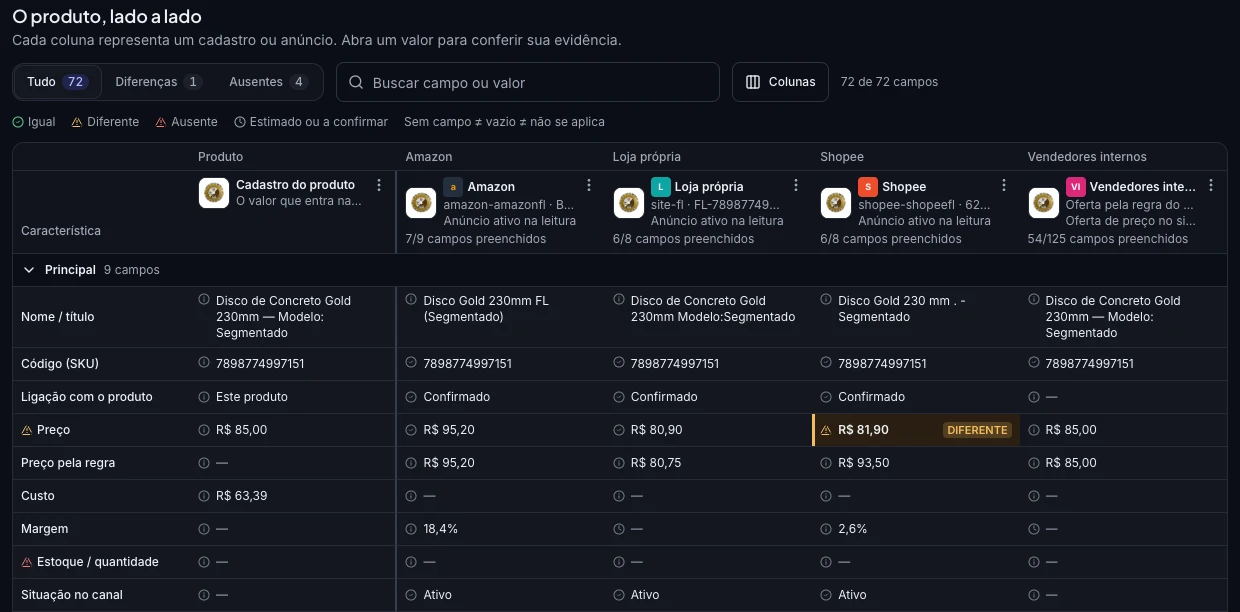Click the Código (SKU) row label
1240x612 pixels.
[60, 363]
